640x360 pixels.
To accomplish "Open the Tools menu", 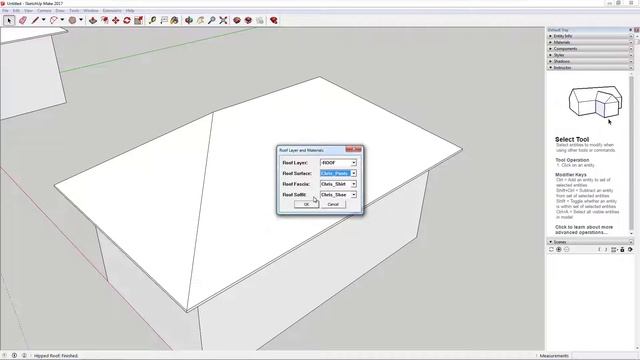I will [x=74, y=10].
